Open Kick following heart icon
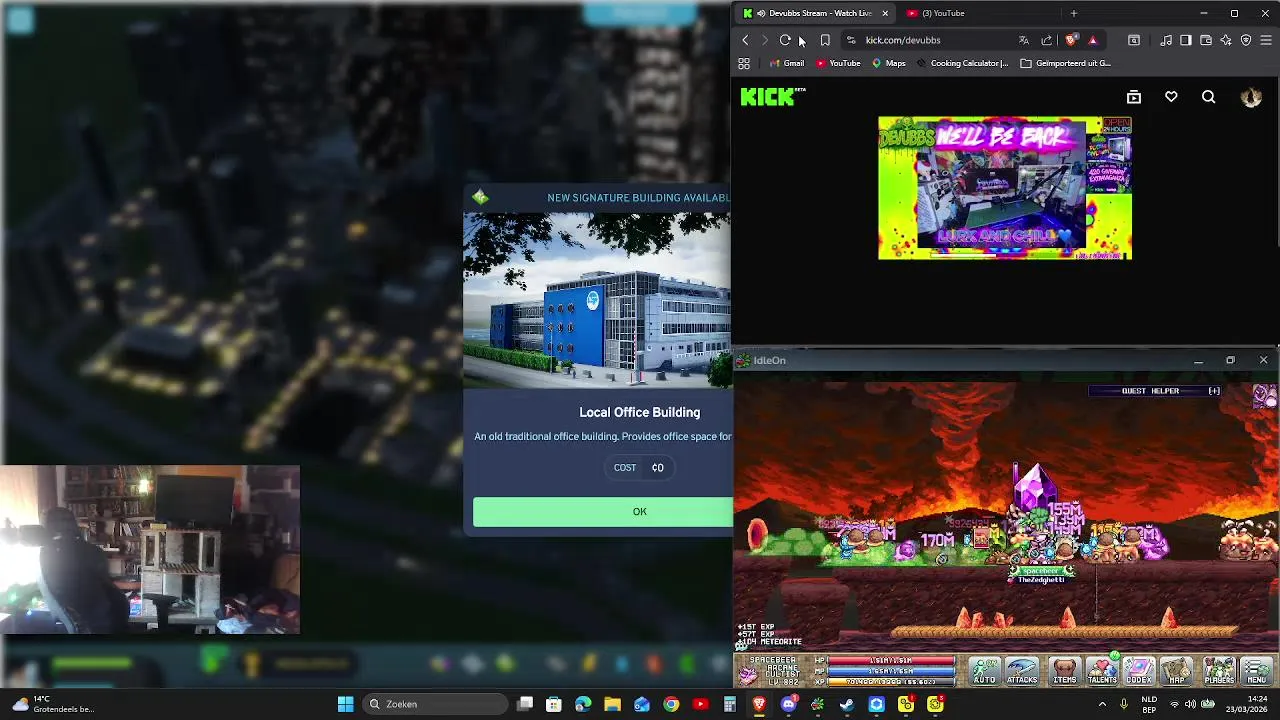The width and height of the screenshot is (1280, 720). (x=1171, y=97)
